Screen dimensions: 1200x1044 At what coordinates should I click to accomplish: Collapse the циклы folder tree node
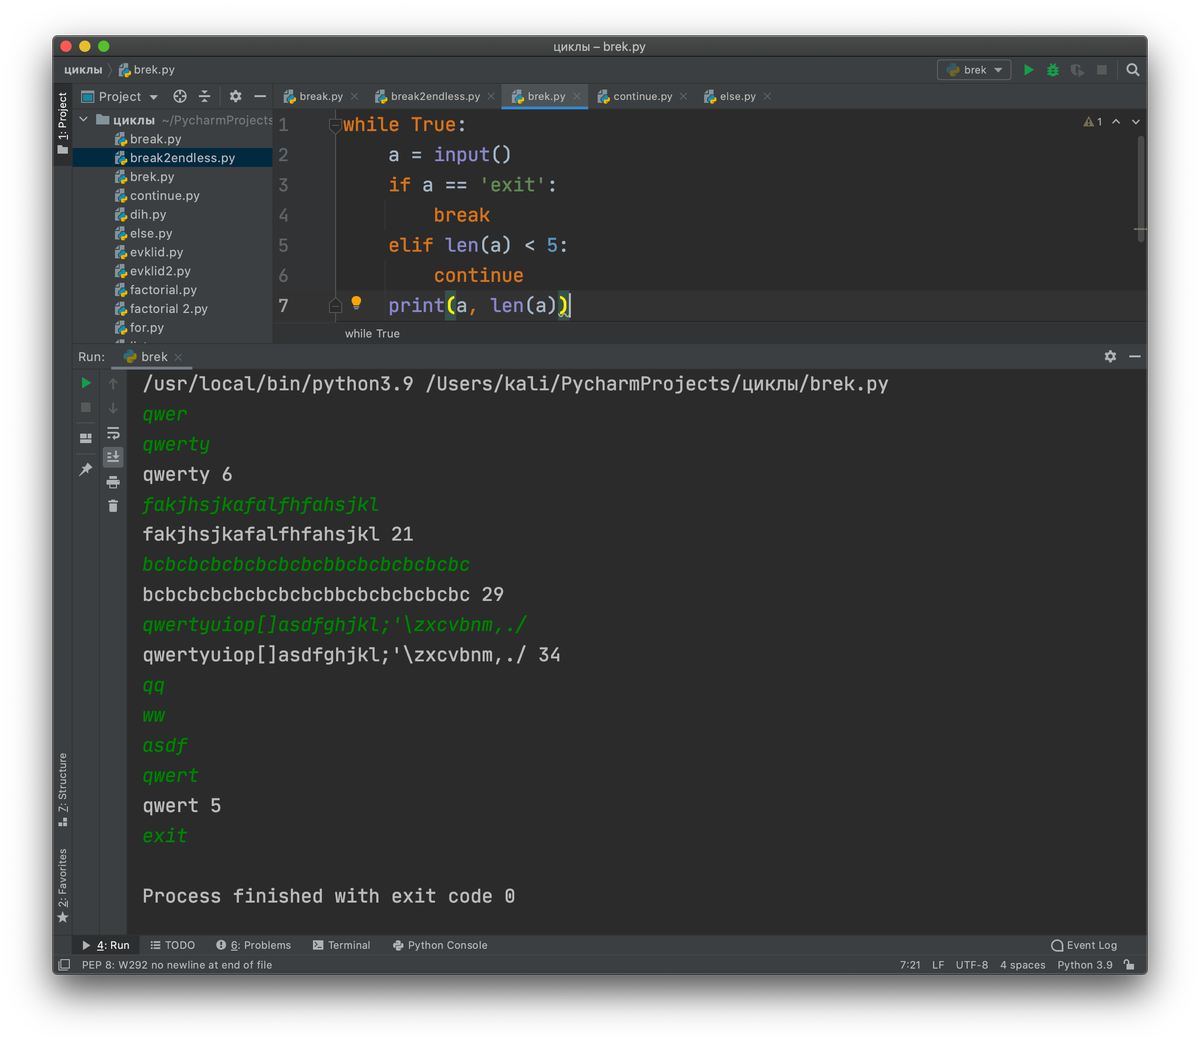tap(84, 120)
